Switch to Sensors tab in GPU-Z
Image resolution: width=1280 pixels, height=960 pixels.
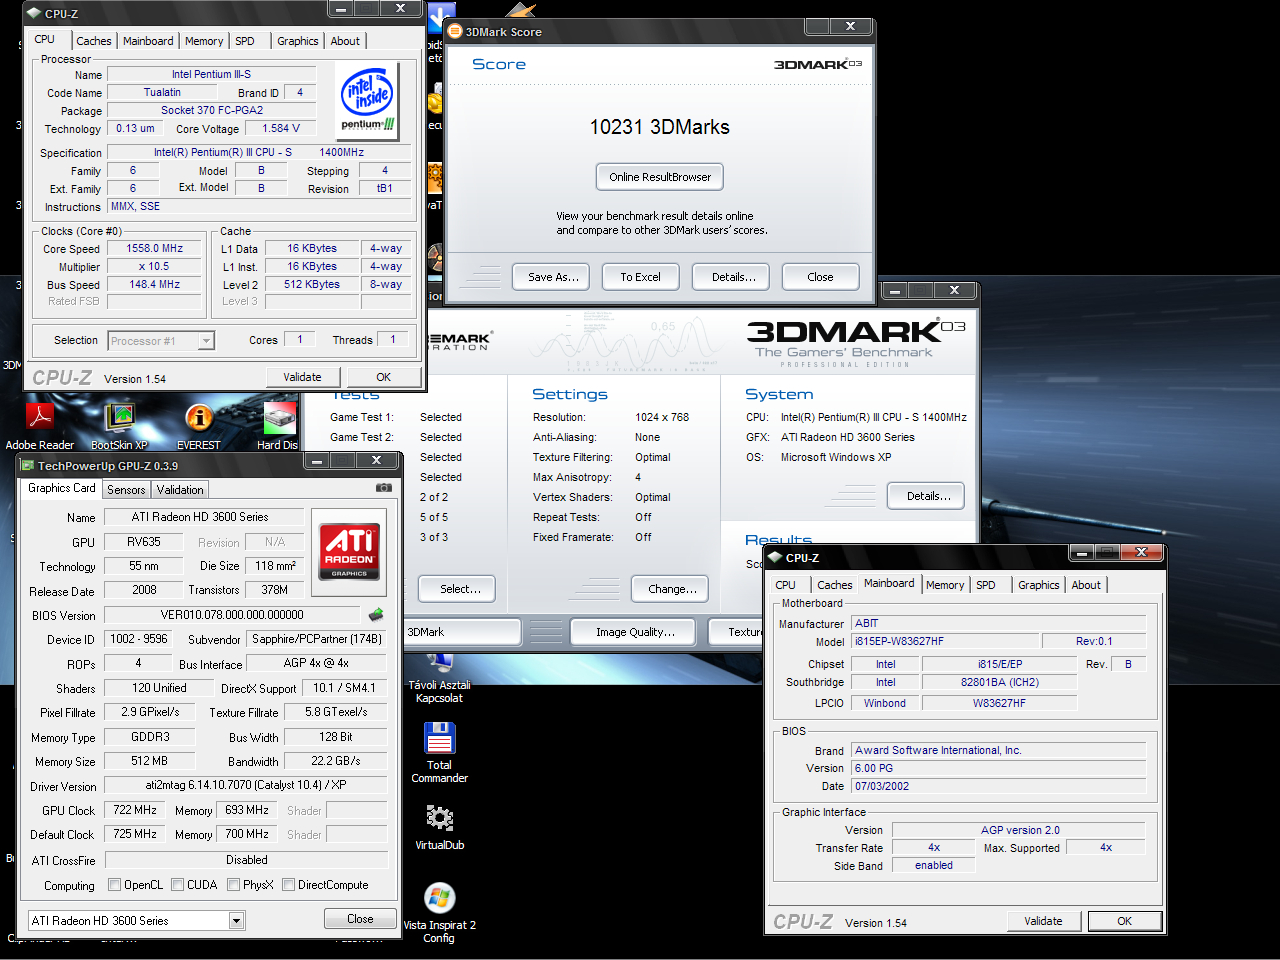[x=126, y=490]
